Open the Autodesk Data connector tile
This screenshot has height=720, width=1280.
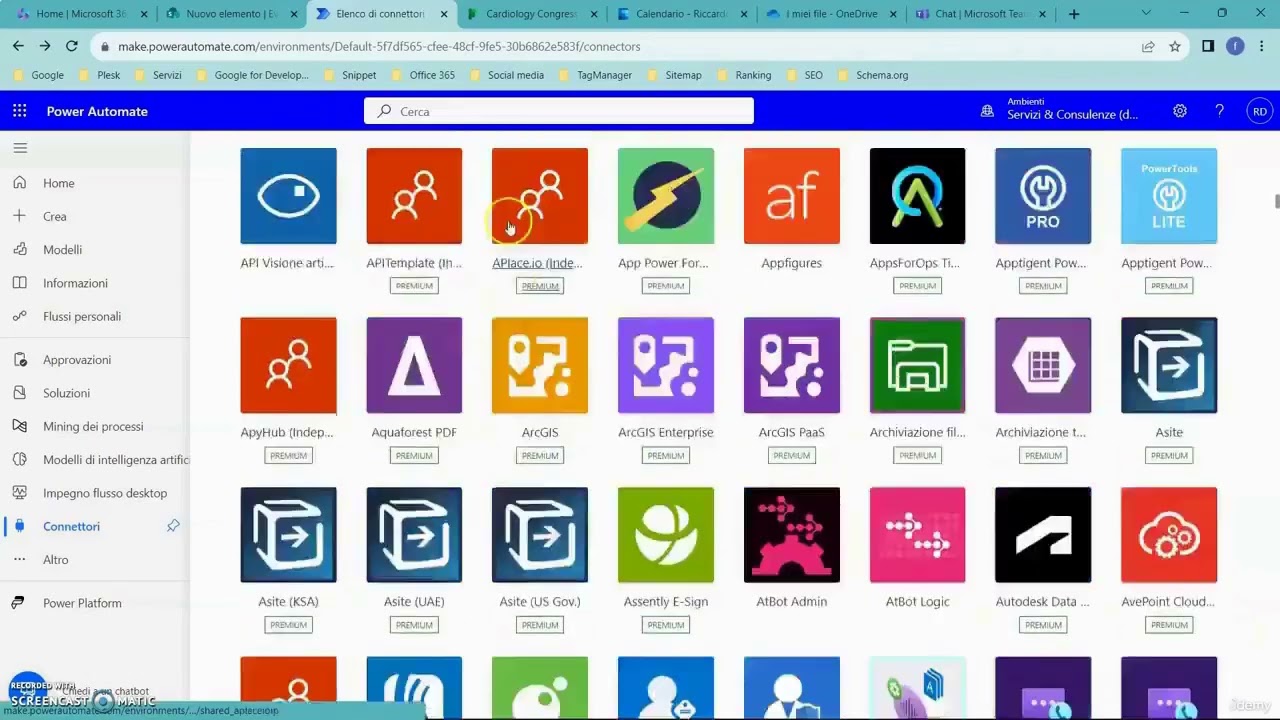tap(1043, 535)
